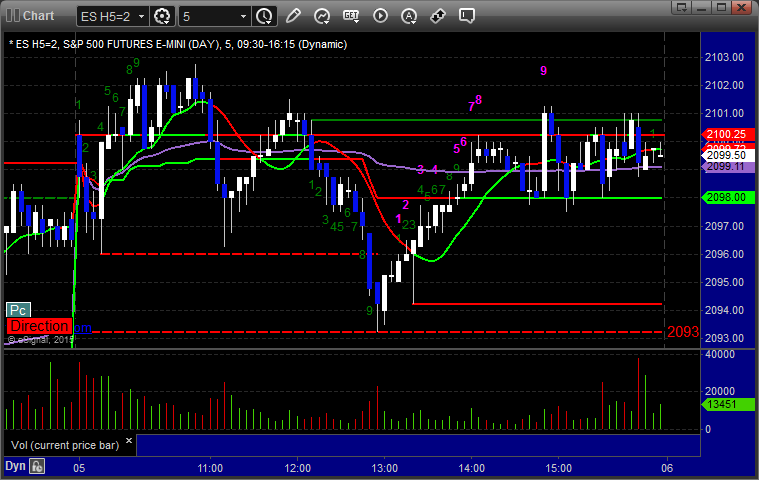Open the studies chart-line menu
This screenshot has height=480, width=759.
click(322, 16)
